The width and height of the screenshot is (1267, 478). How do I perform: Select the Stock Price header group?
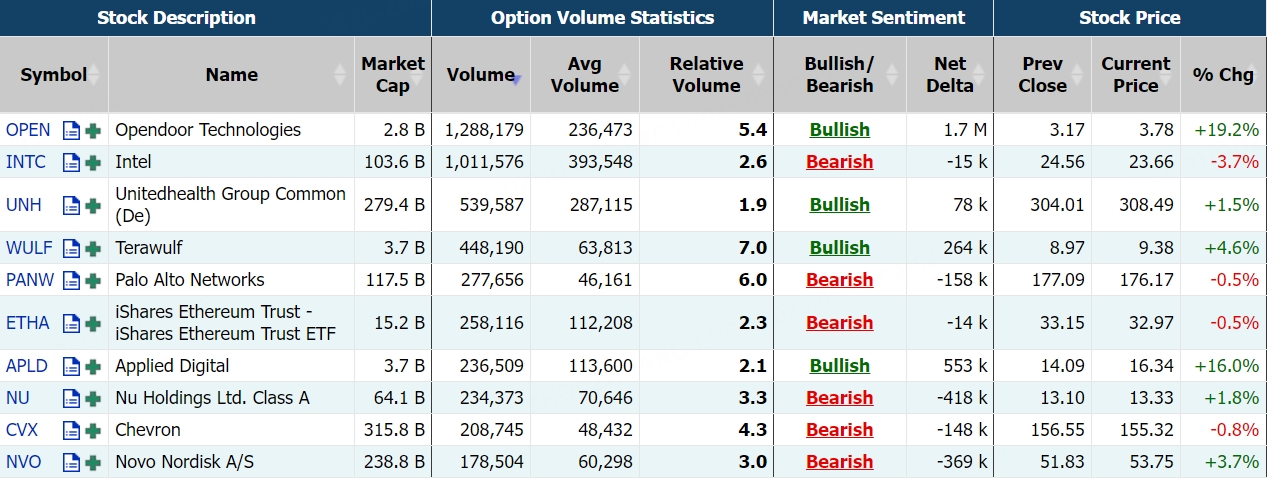point(1130,18)
